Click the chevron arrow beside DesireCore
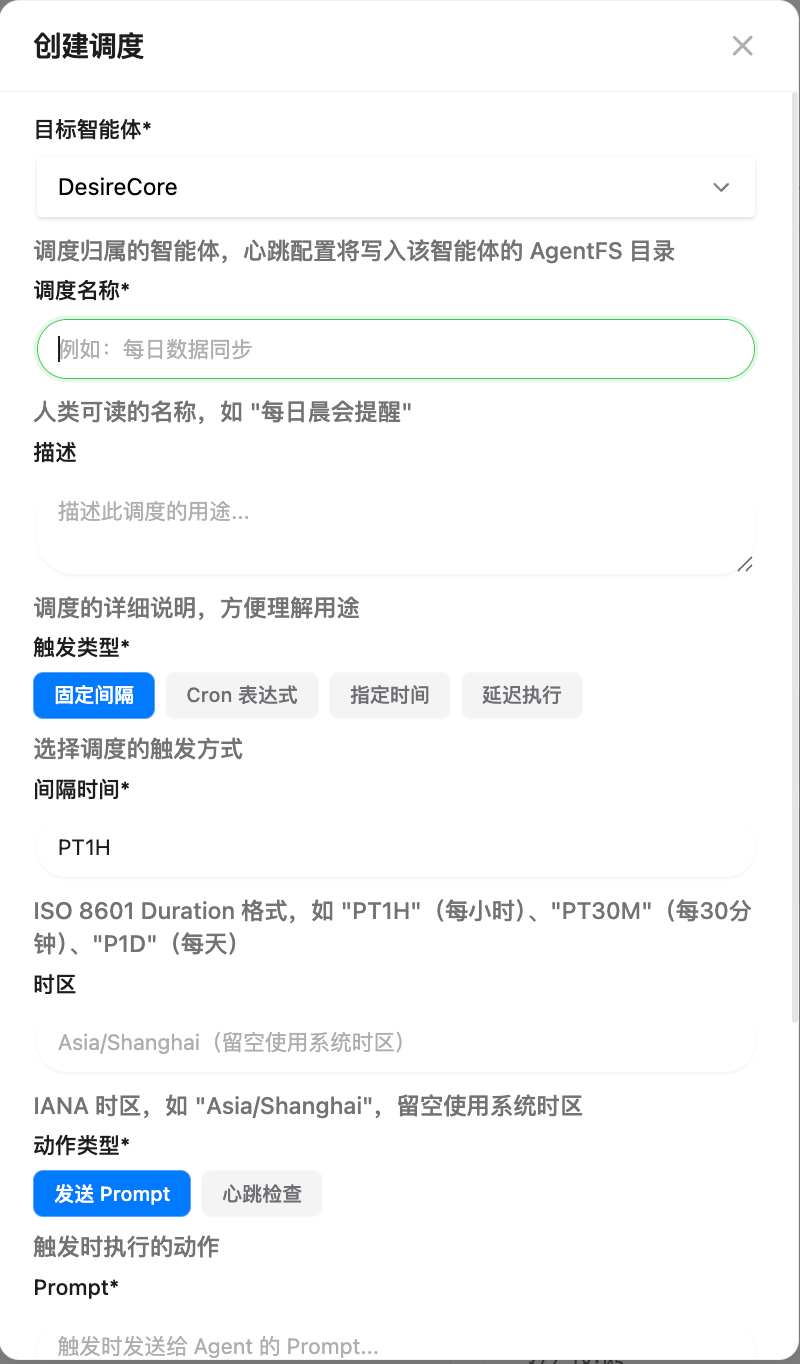This screenshot has height=1364, width=800. point(721,187)
